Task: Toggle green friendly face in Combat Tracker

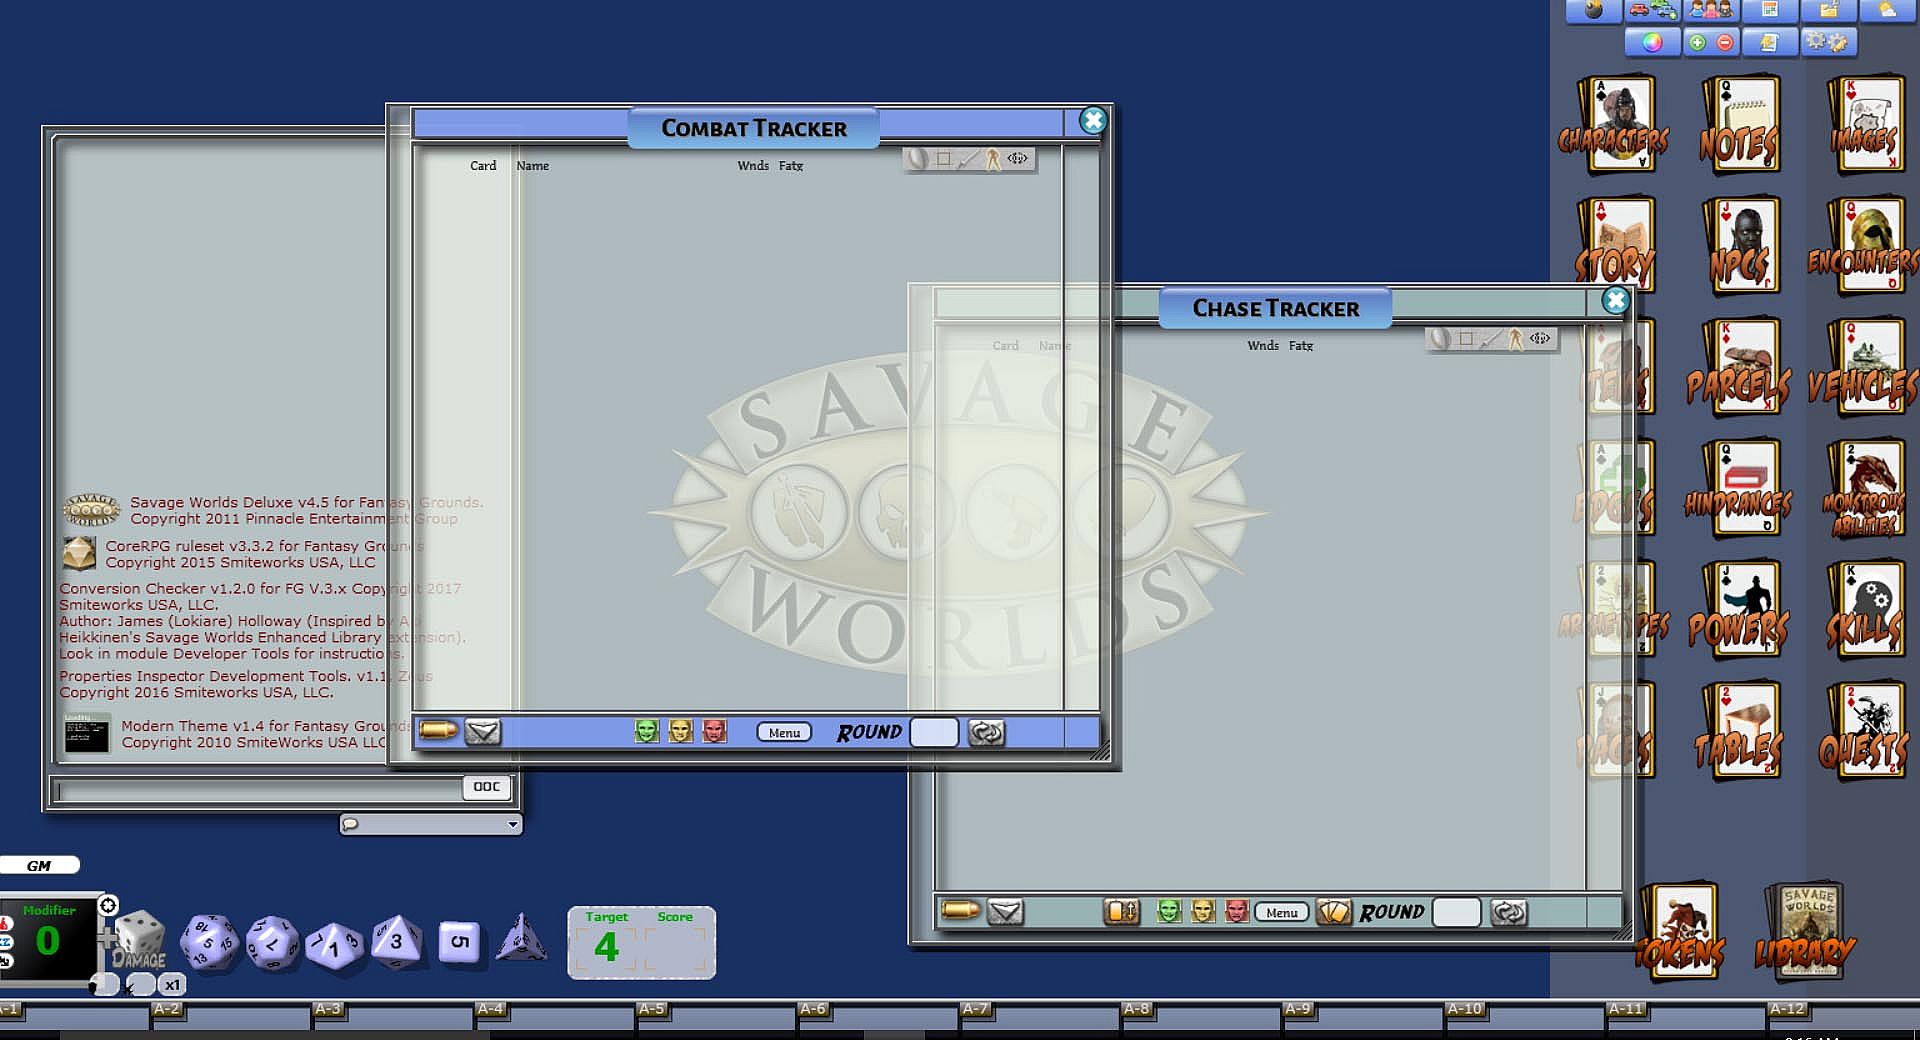Action: point(647,732)
